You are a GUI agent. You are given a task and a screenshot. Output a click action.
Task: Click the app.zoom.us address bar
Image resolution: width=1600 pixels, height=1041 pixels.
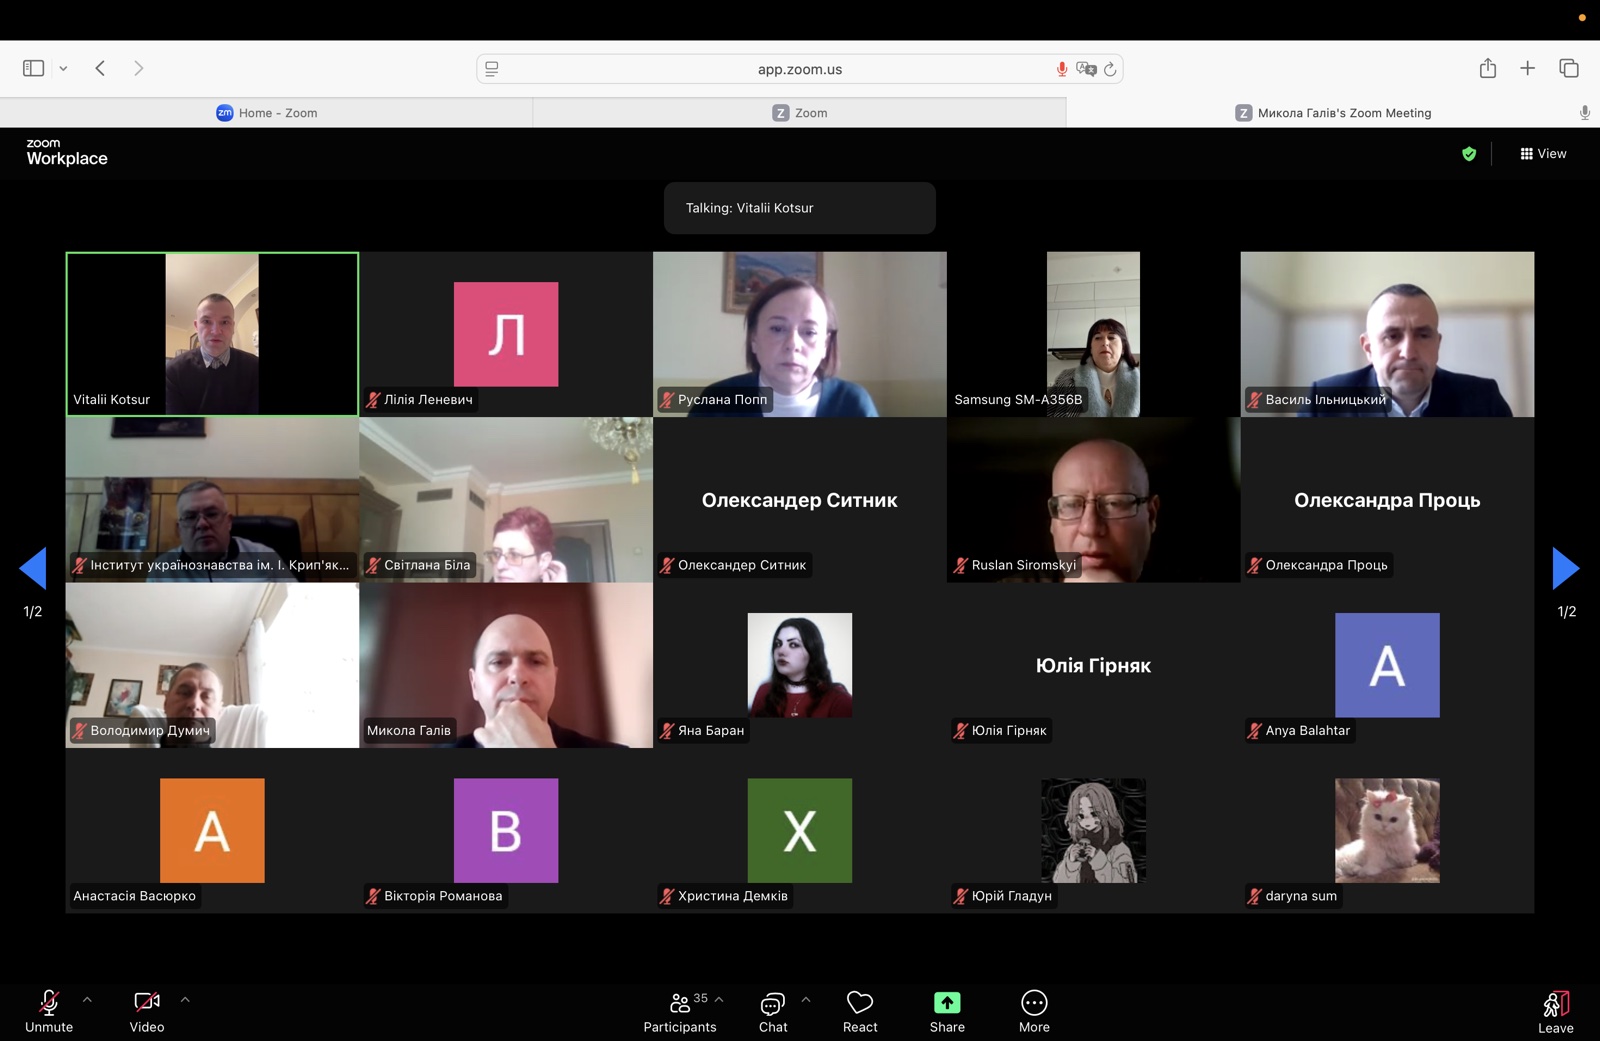(x=799, y=69)
